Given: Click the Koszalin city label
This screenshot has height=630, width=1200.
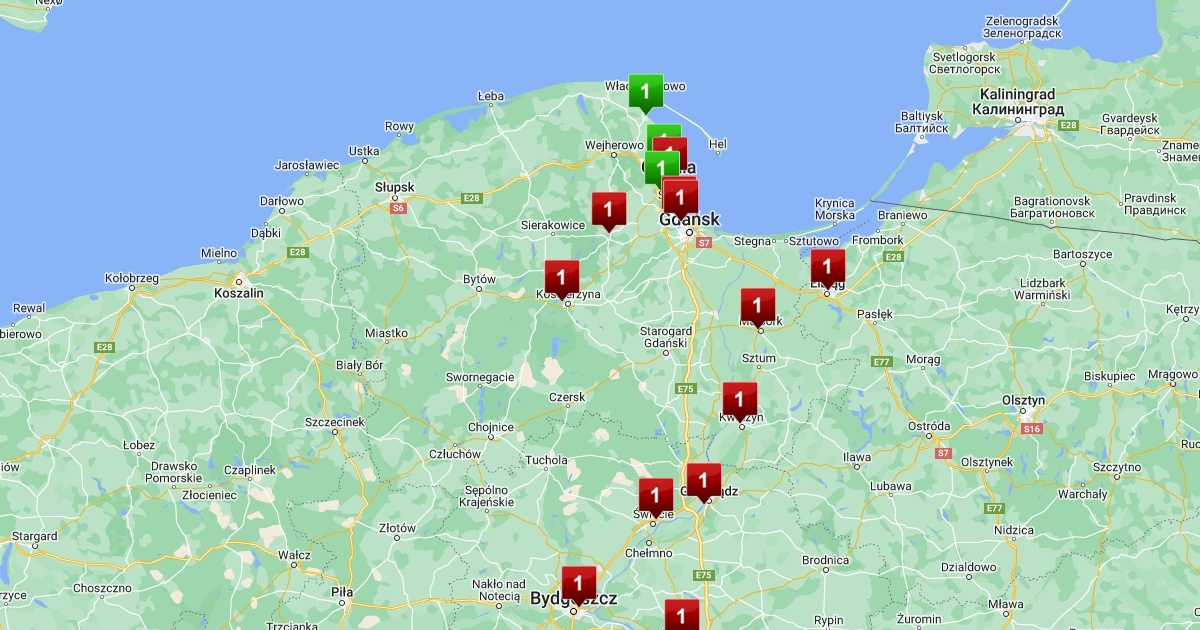Looking at the screenshot, I should click(x=238, y=293).
